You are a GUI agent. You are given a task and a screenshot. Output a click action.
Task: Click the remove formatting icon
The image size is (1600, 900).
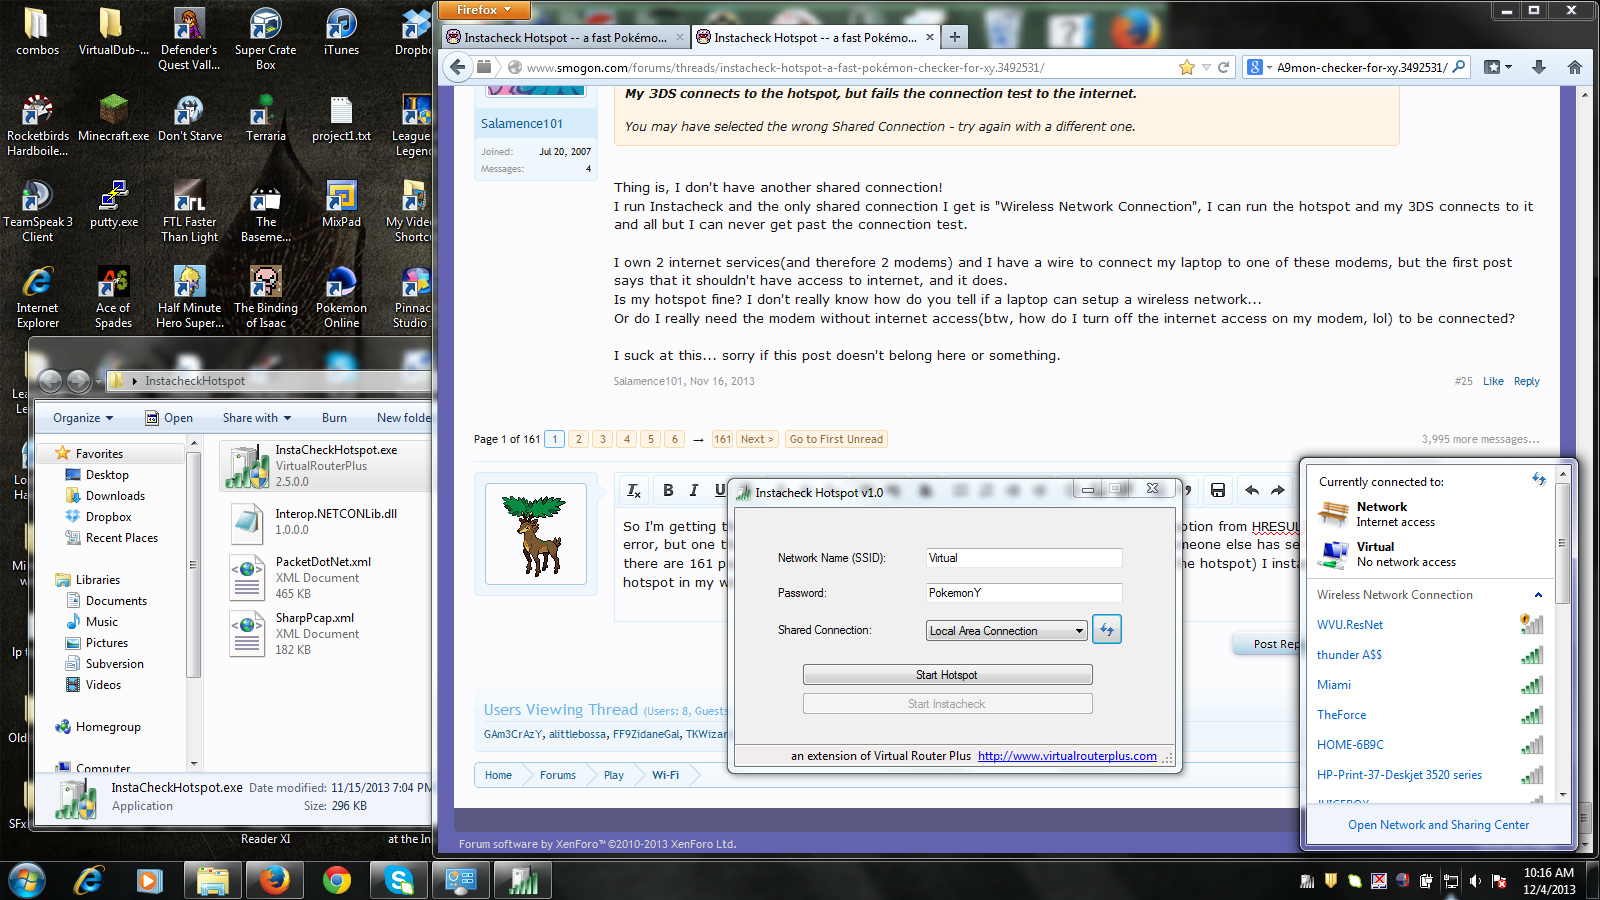point(634,490)
